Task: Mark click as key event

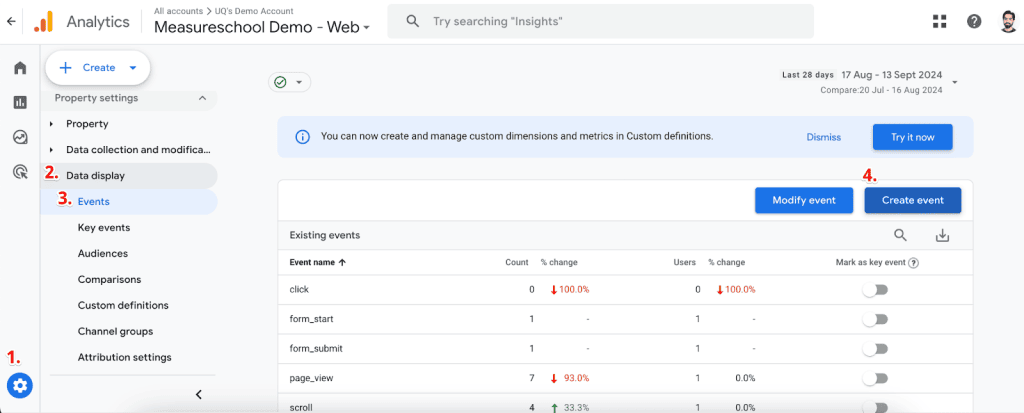Action: (875, 290)
